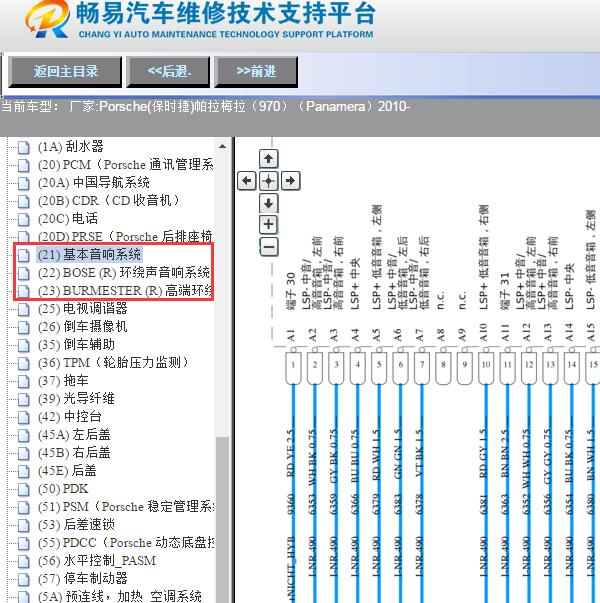This screenshot has width=600, height=603.
Task: Click the 返回主目录 button
Action: point(65,72)
